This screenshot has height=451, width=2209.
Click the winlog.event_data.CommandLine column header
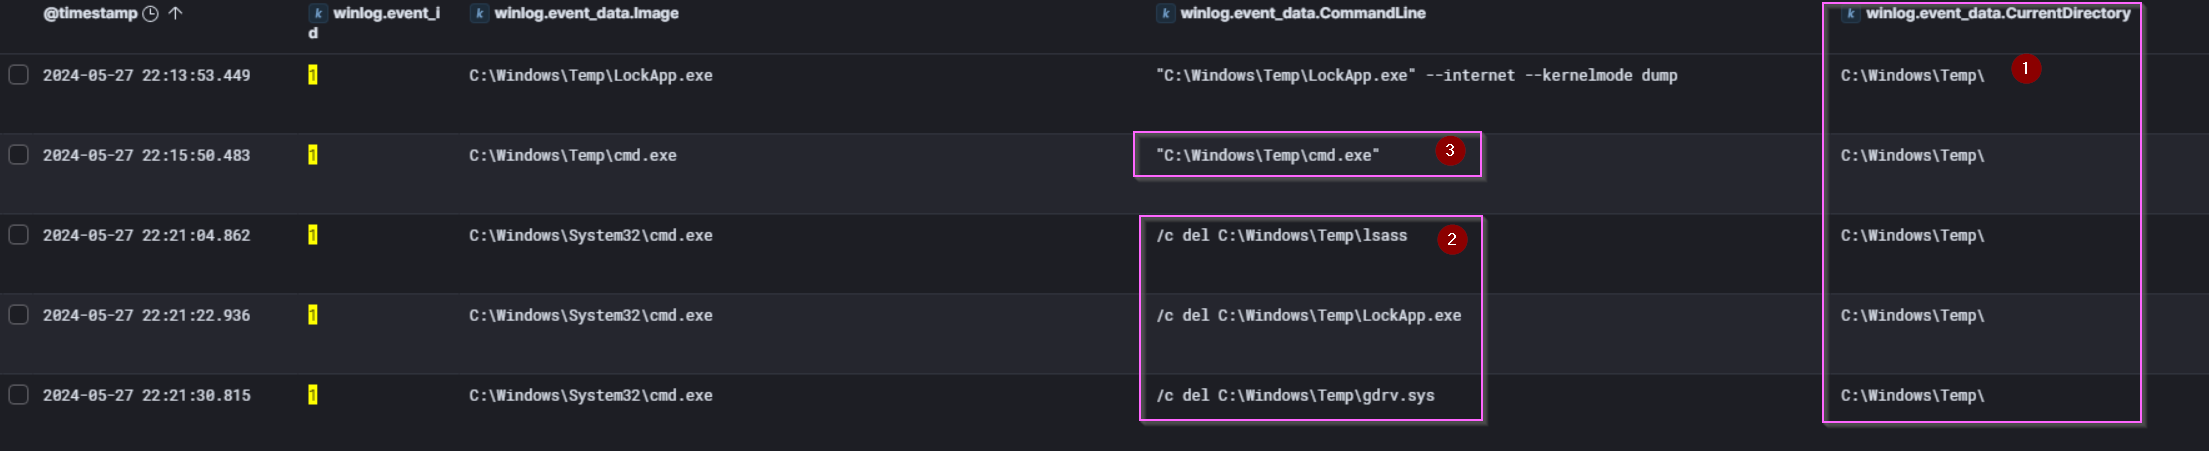click(1302, 13)
